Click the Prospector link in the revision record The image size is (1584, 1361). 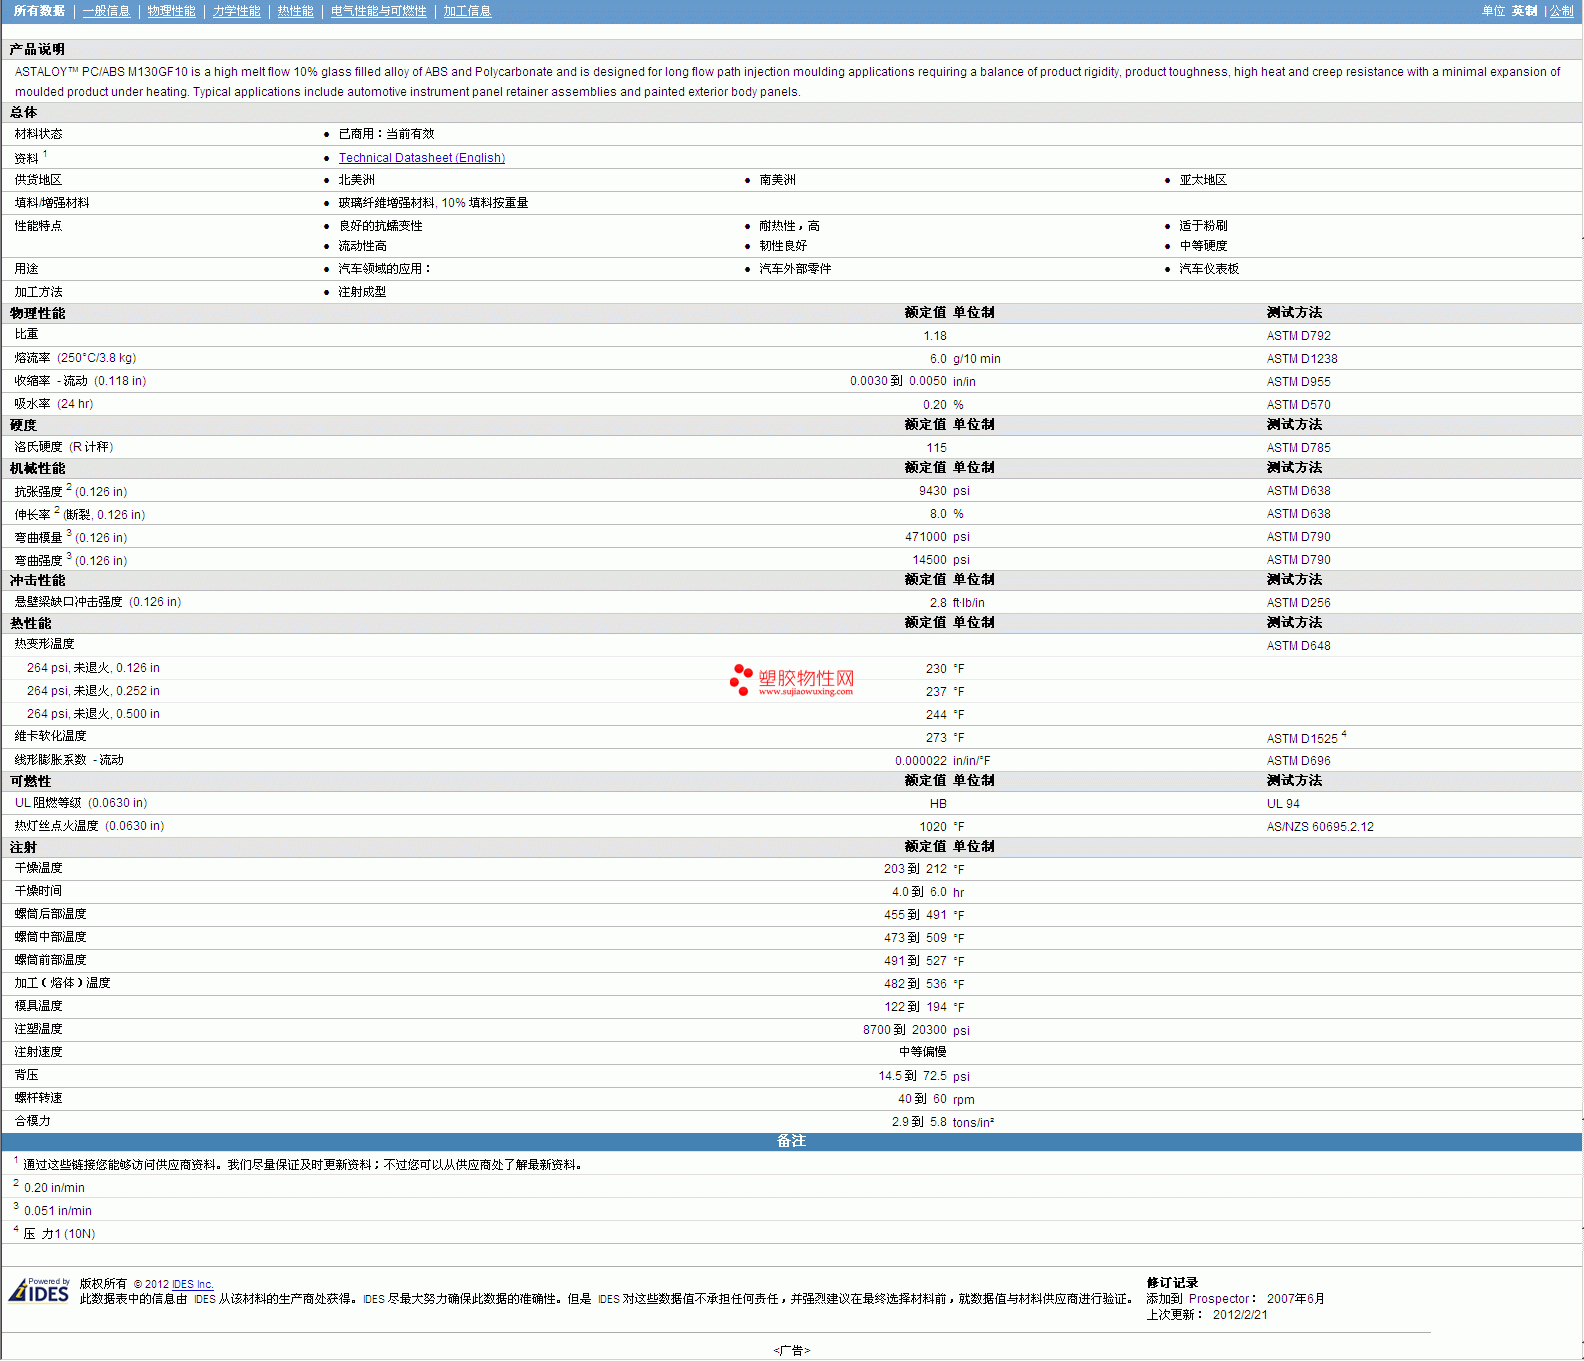pos(1219,1299)
